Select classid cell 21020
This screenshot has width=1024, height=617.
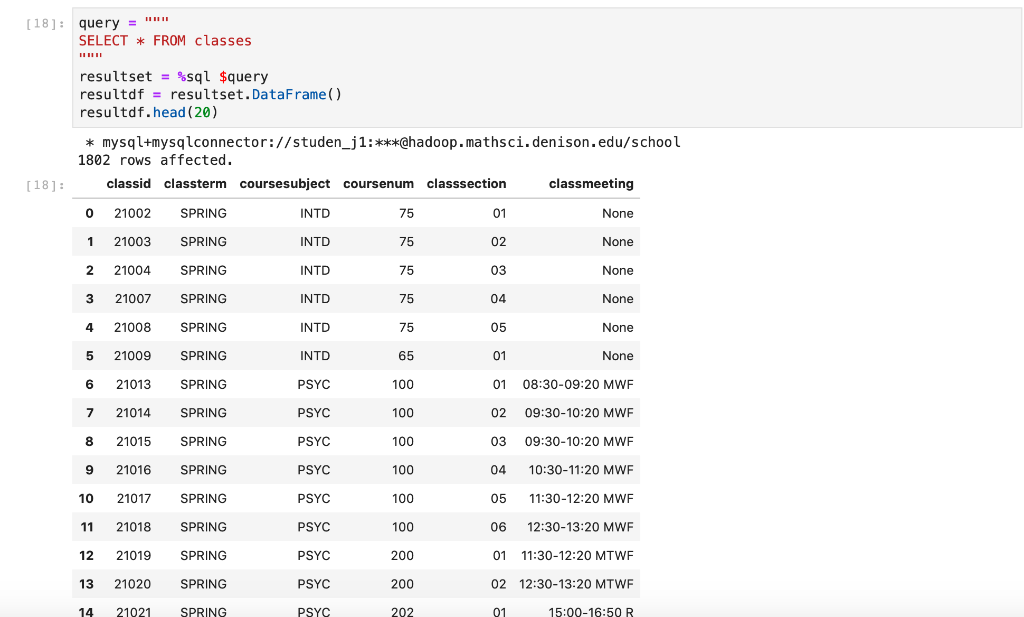[x=133, y=584]
